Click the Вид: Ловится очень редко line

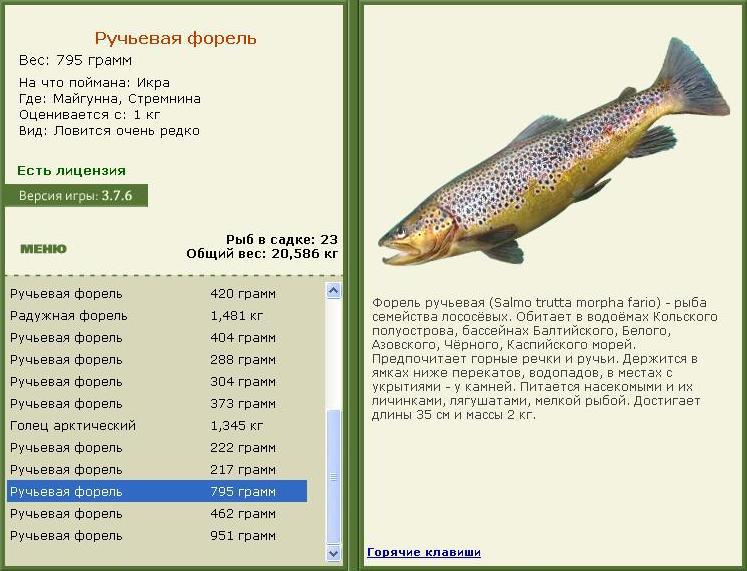(x=109, y=131)
